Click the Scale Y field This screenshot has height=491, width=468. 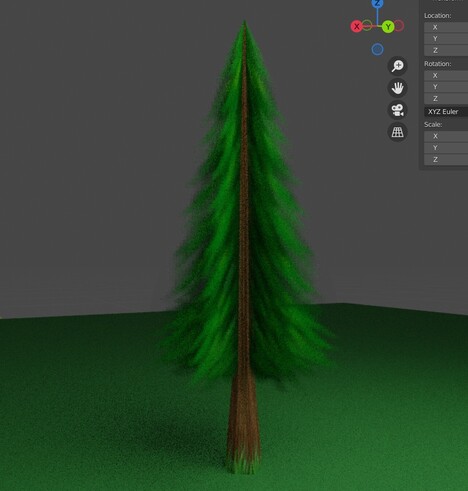point(446,148)
